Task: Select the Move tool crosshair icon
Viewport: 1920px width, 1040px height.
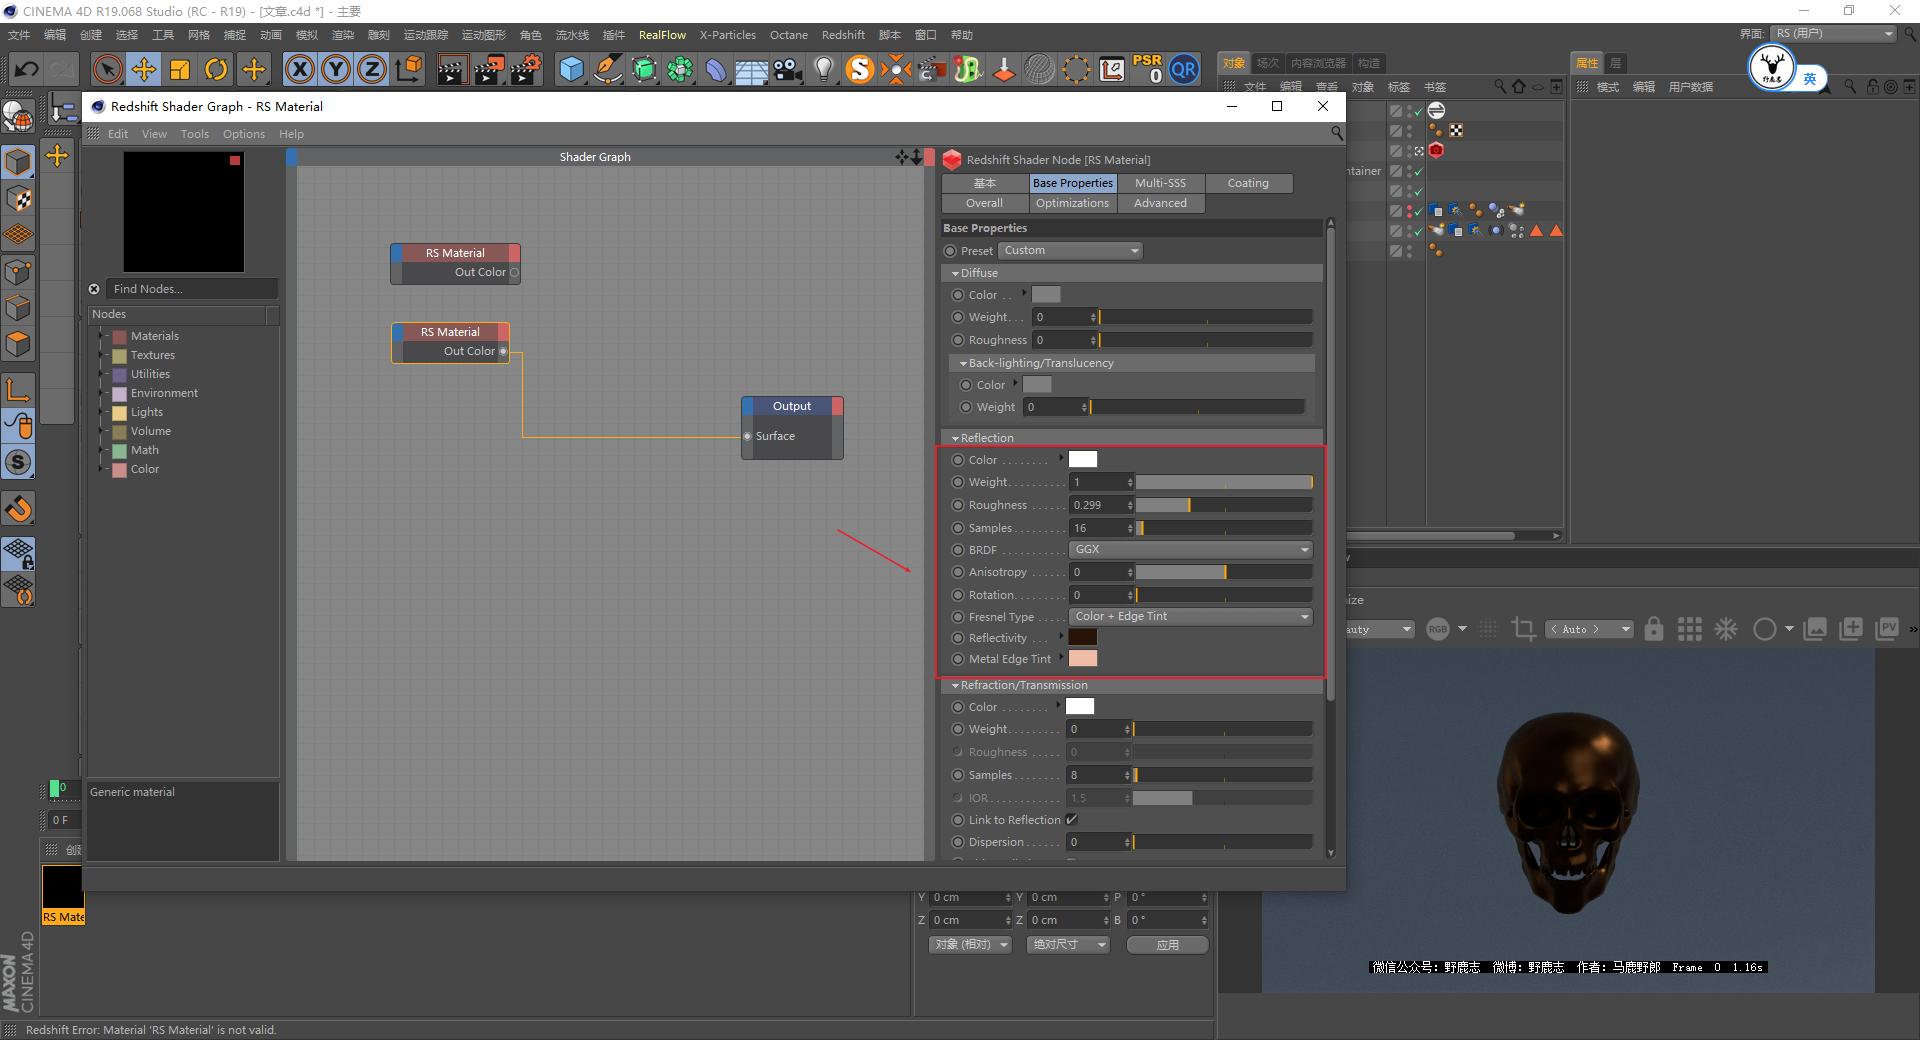Action: [x=144, y=70]
